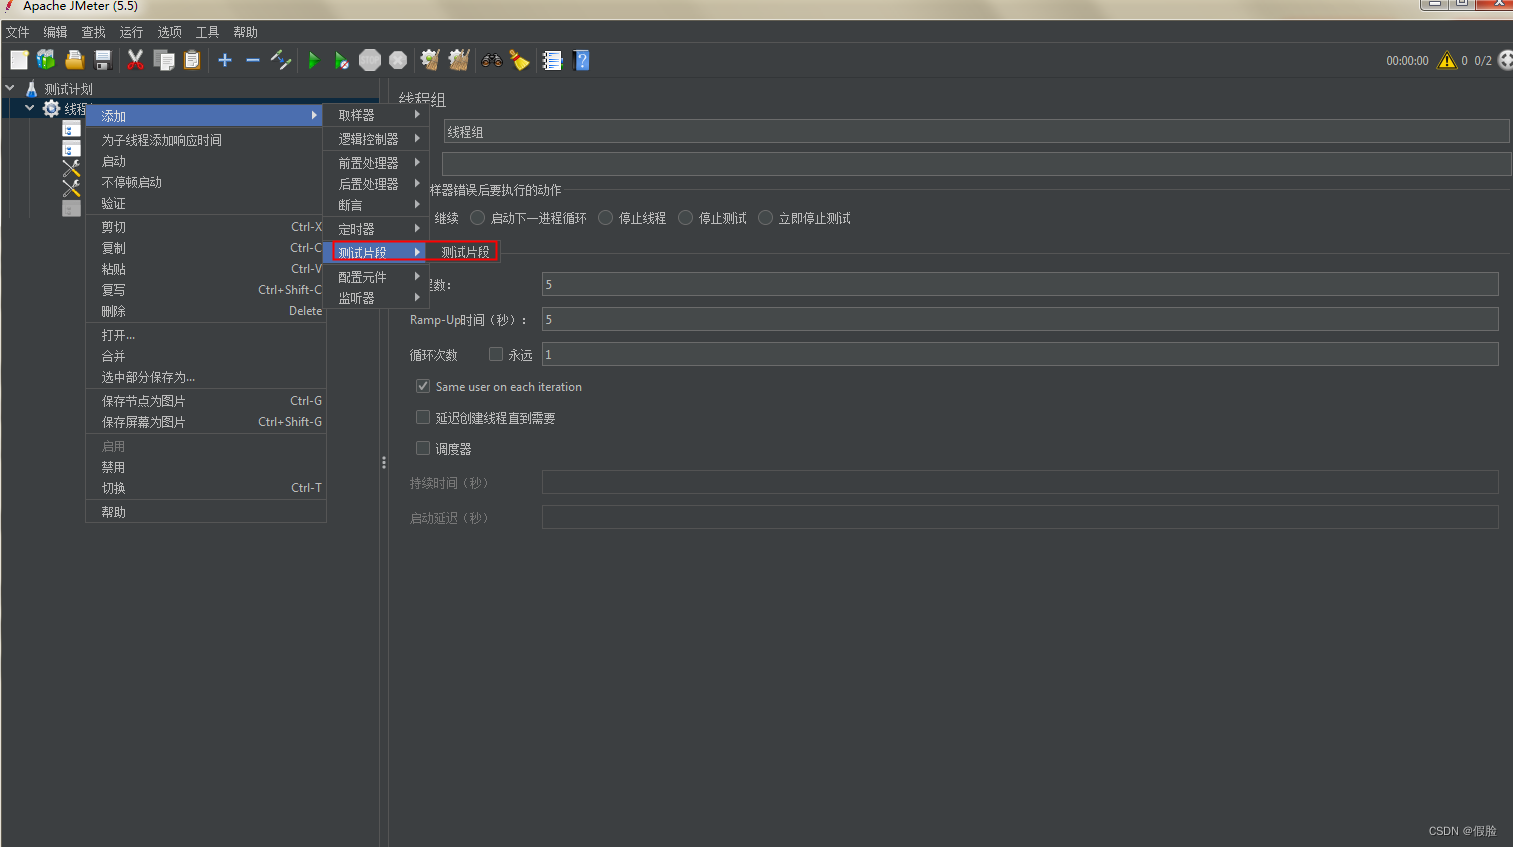1513x847 pixels.
Task: Click the Save floppy disk toolbar icon
Action: (x=102, y=60)
